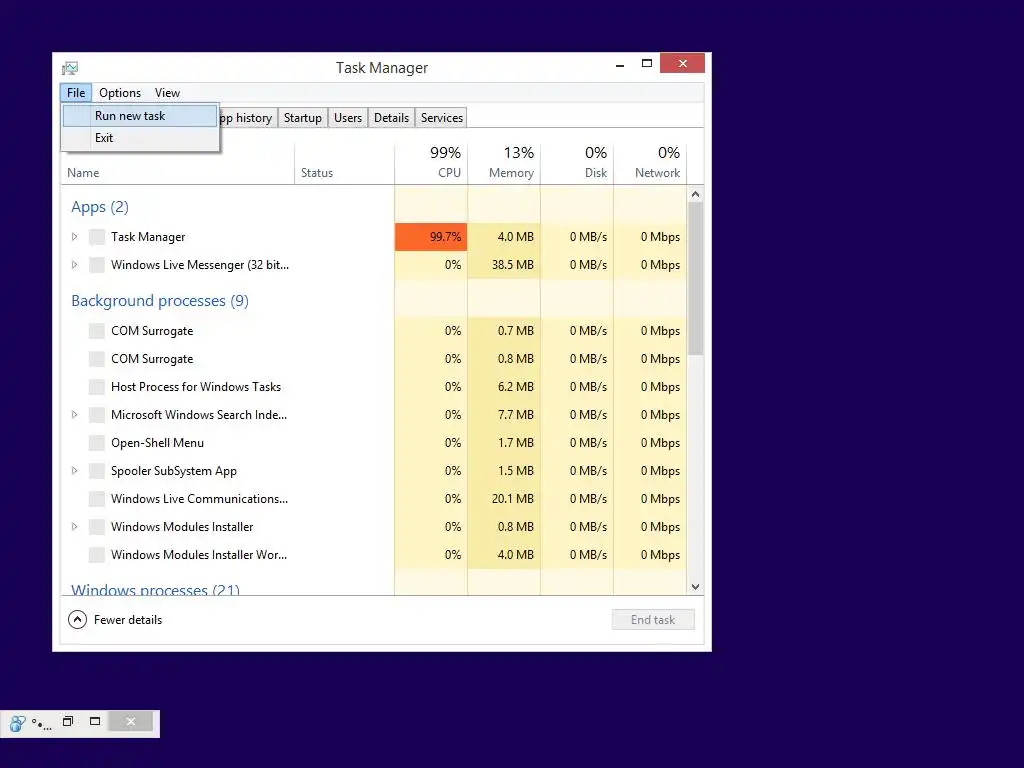Click the 99.7% CPU cell

431,237
